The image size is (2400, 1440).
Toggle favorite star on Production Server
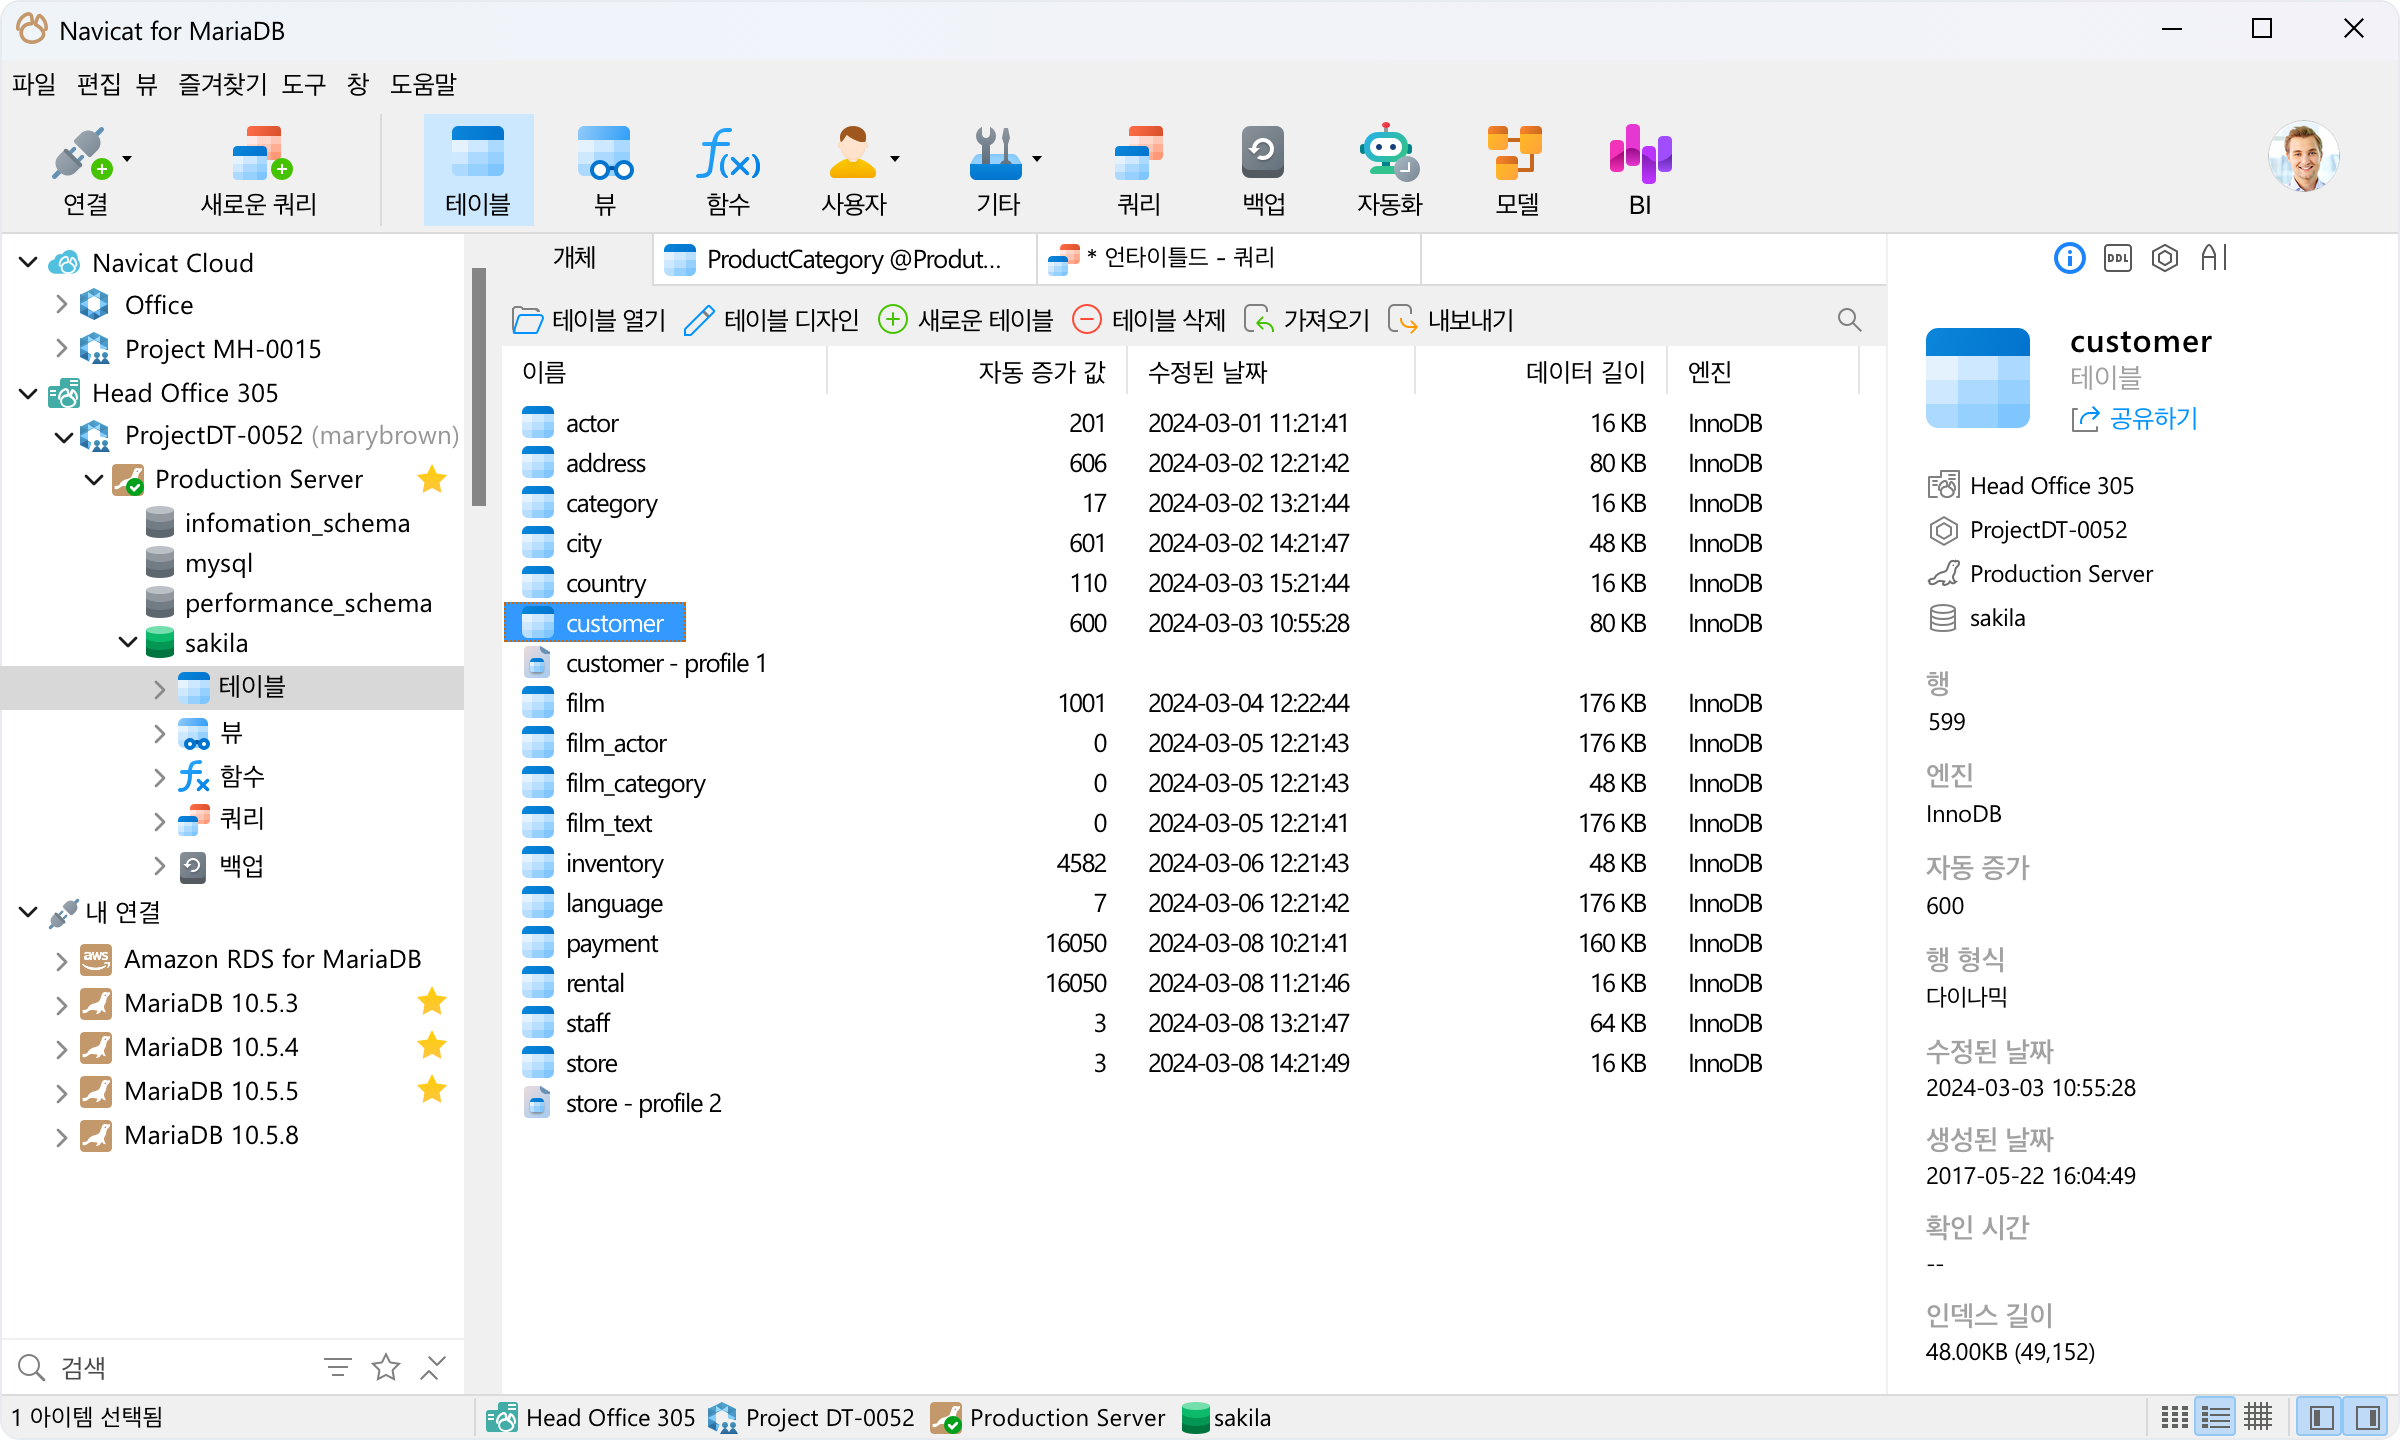[432, 479]
